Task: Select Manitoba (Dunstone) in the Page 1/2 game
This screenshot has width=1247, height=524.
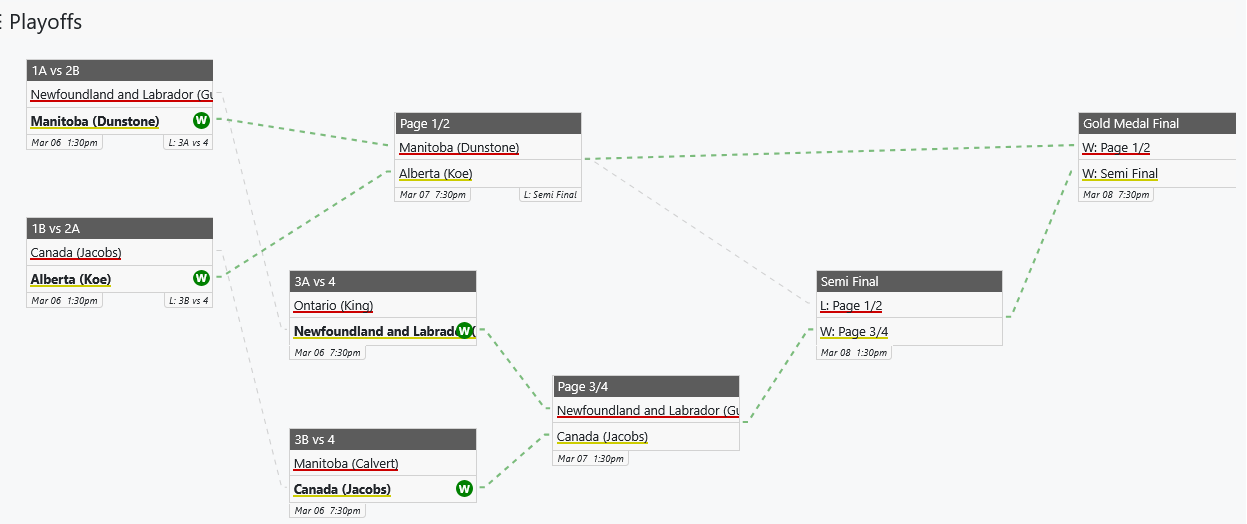Action: 459,147
